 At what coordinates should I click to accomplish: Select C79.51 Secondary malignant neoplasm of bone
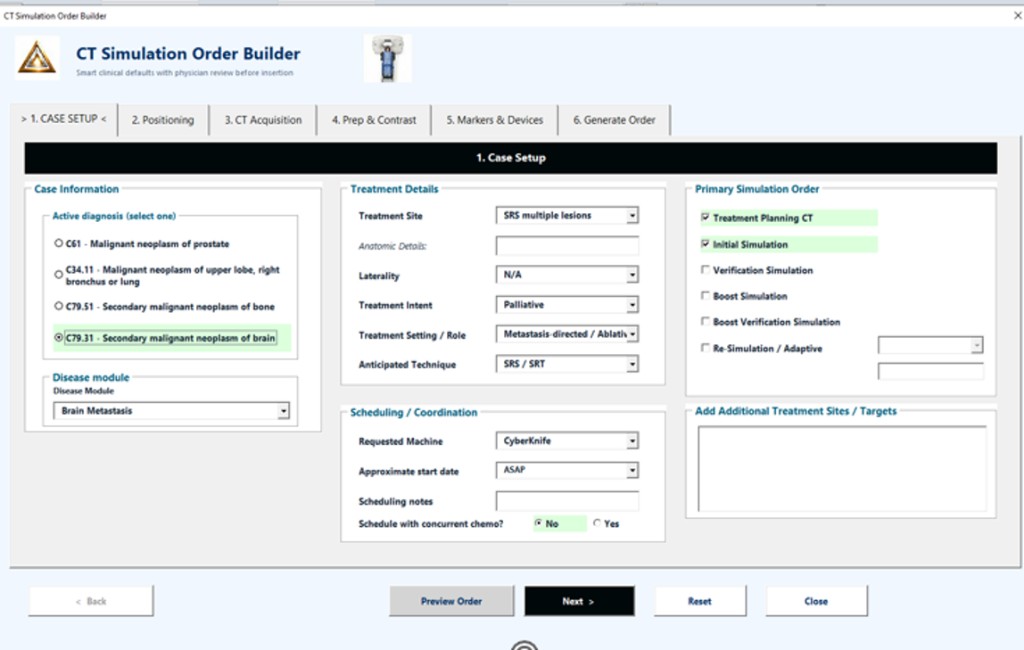pyautogui.click(x=59, y=306)
